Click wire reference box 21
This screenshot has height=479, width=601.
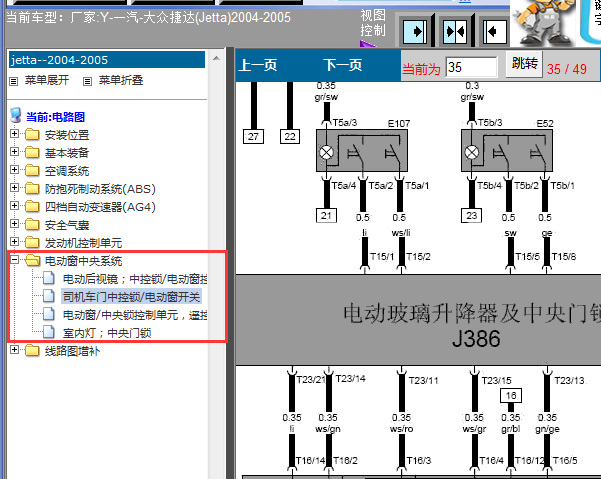[326, 215]
